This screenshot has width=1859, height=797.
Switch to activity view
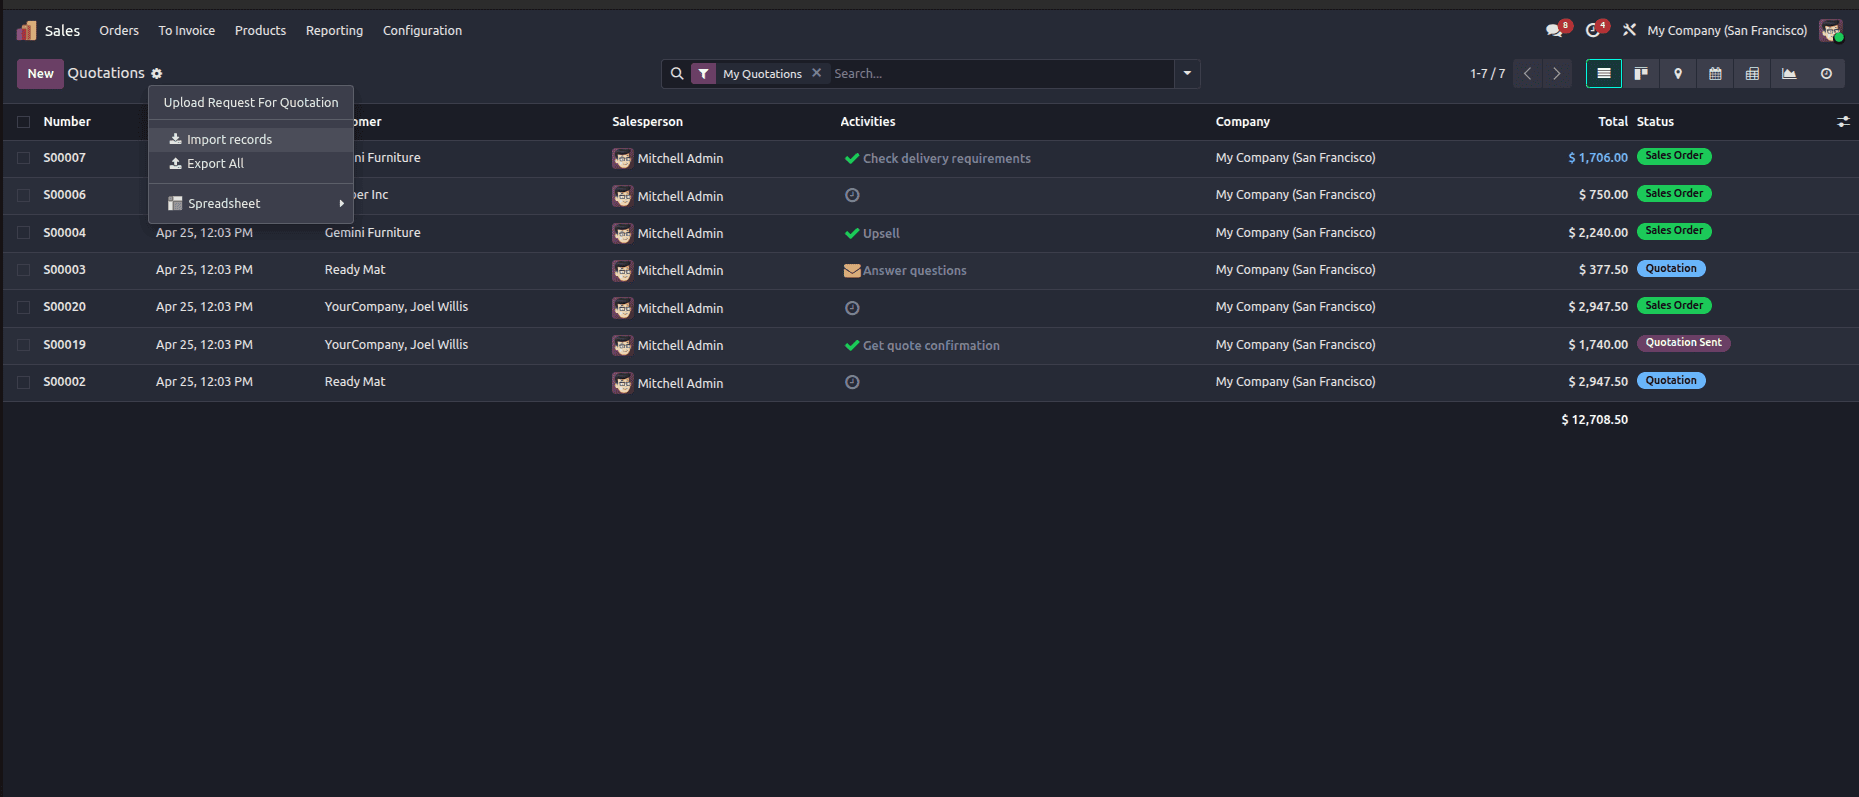pos(1826,74)
